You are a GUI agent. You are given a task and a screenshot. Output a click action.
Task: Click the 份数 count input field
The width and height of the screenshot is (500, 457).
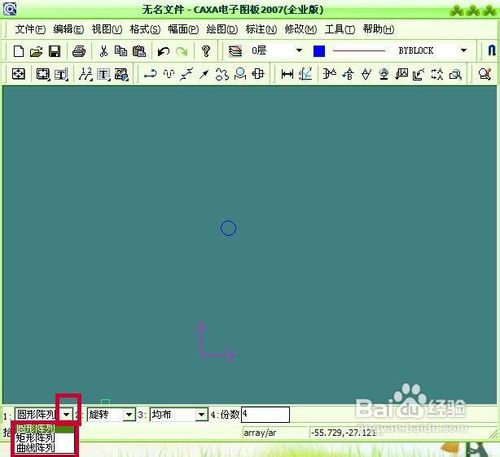[265, 414]
